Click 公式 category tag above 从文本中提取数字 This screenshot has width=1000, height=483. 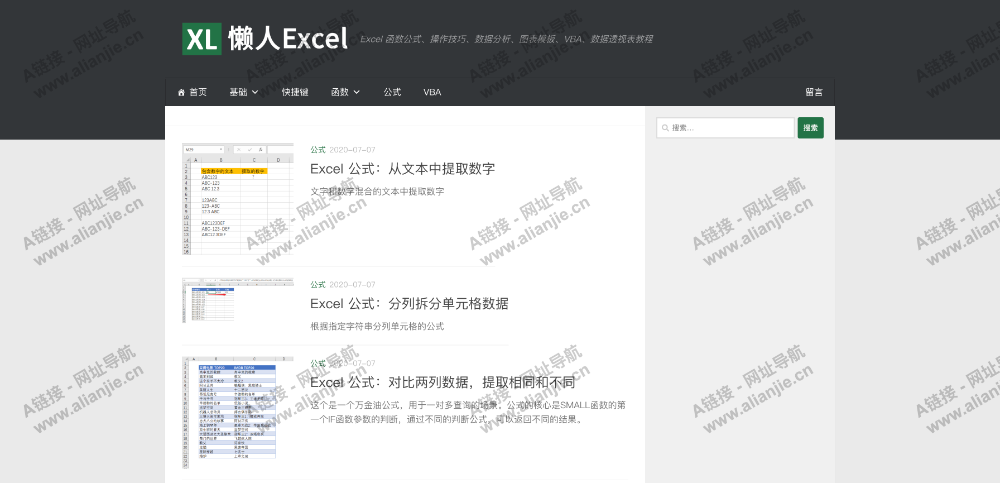coord(318,150)
